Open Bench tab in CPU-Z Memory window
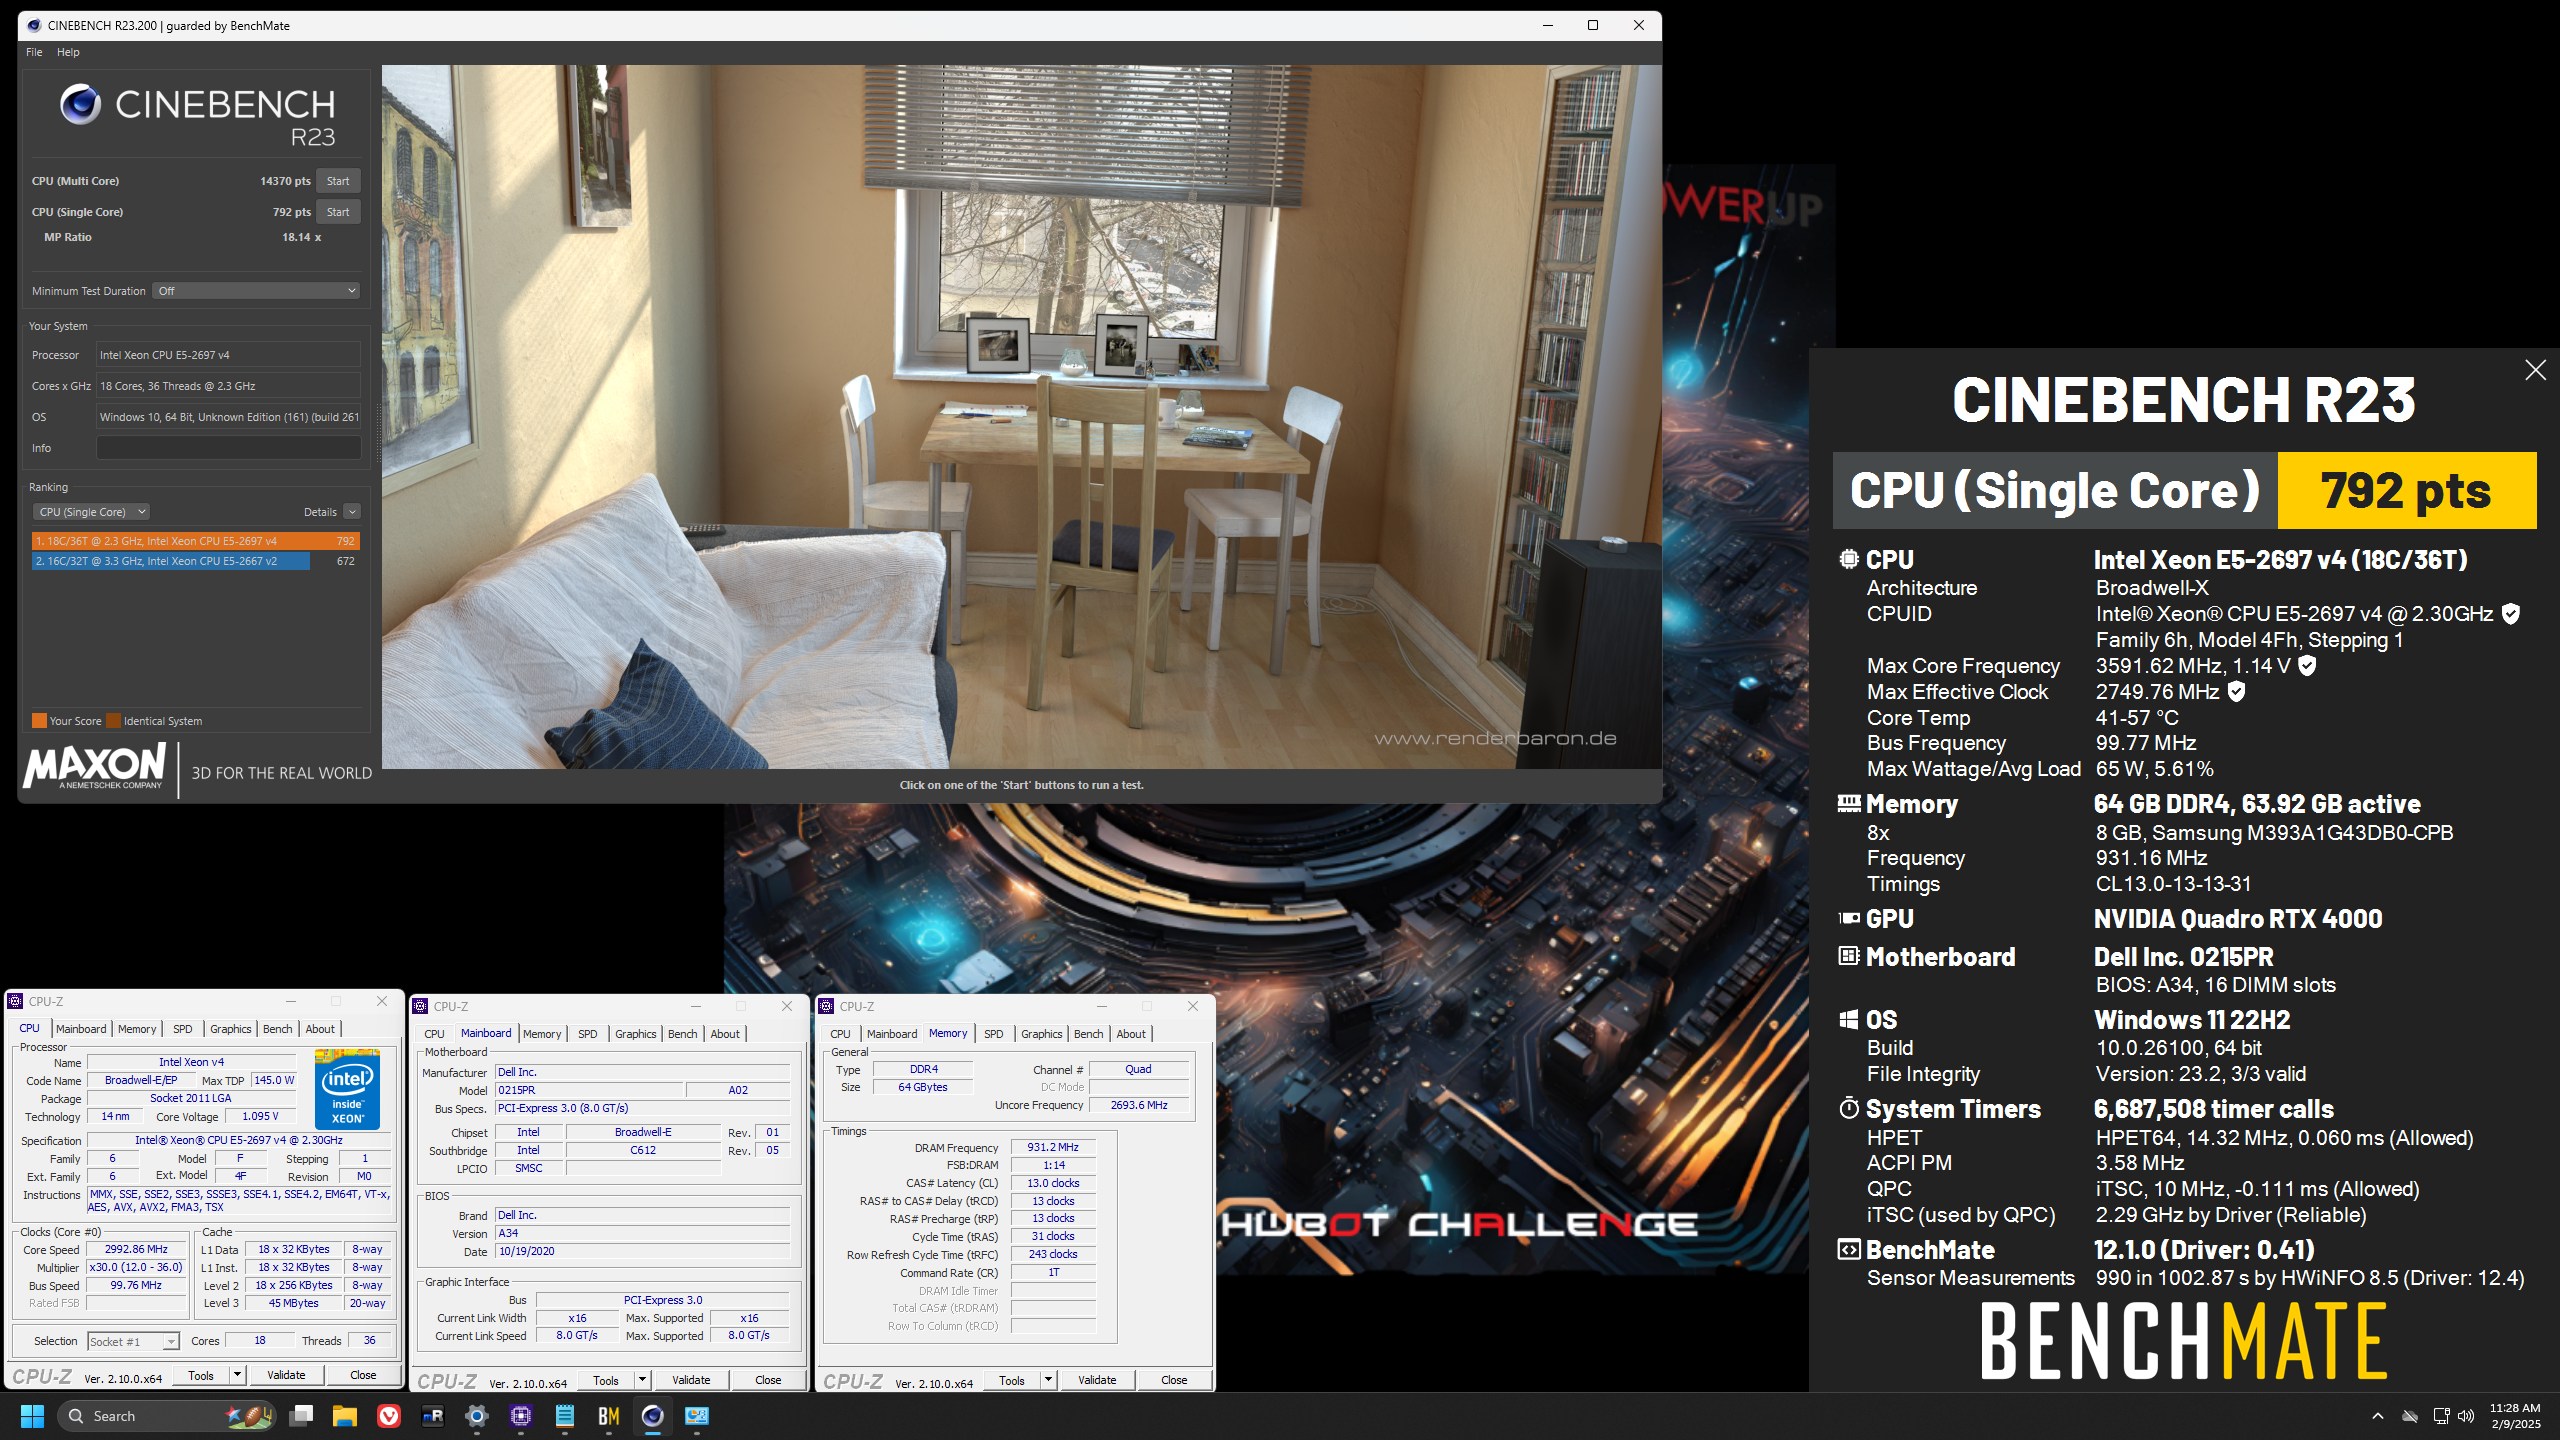Viewport: 2560px width, 1440px height. coord(1089,1034)
